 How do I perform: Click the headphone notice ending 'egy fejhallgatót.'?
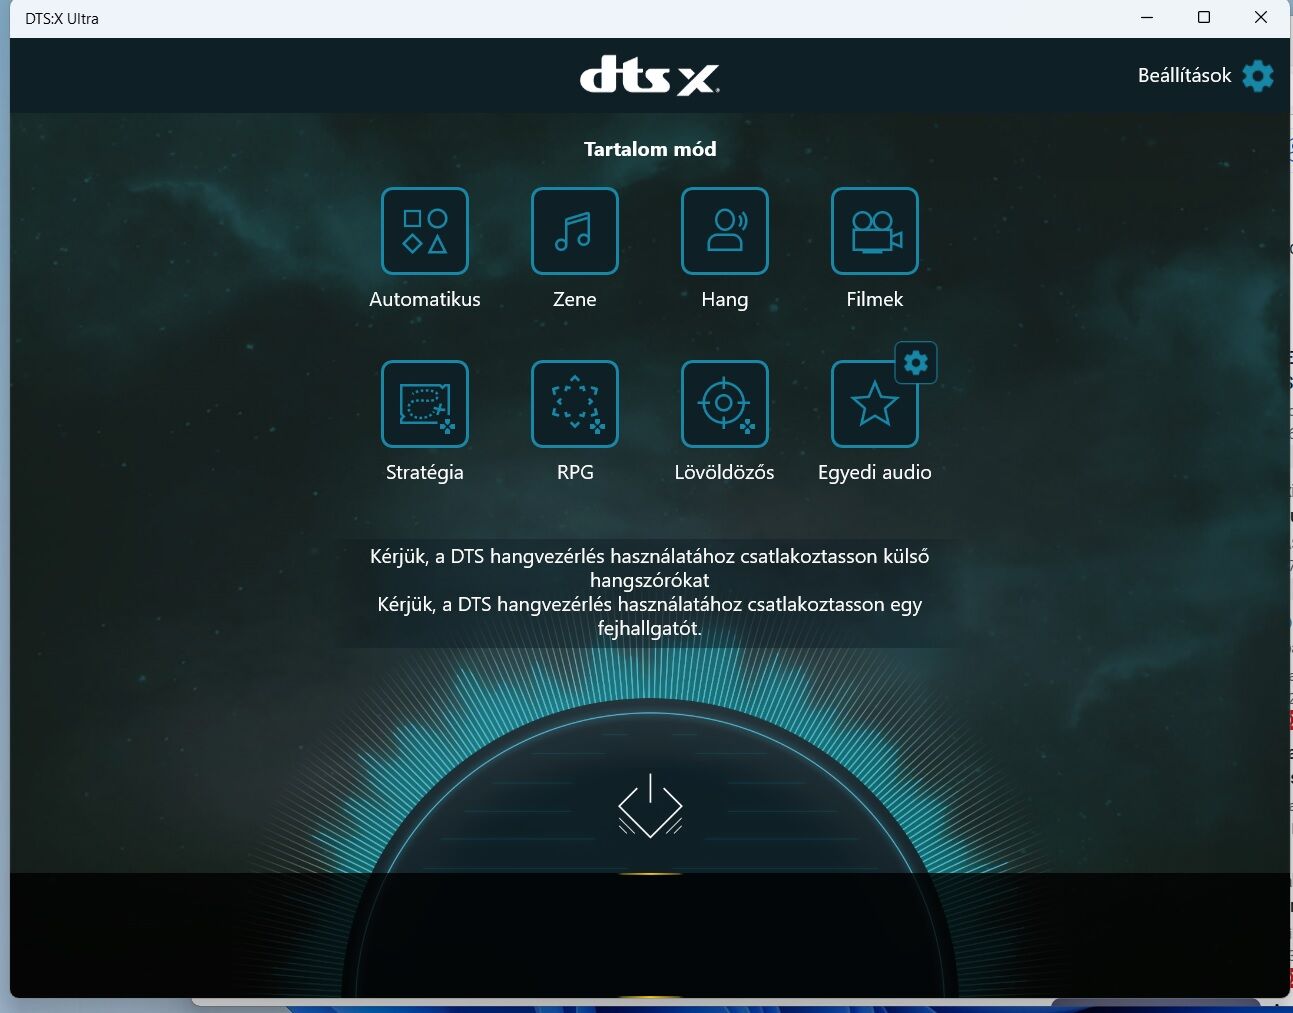point(650,616)
